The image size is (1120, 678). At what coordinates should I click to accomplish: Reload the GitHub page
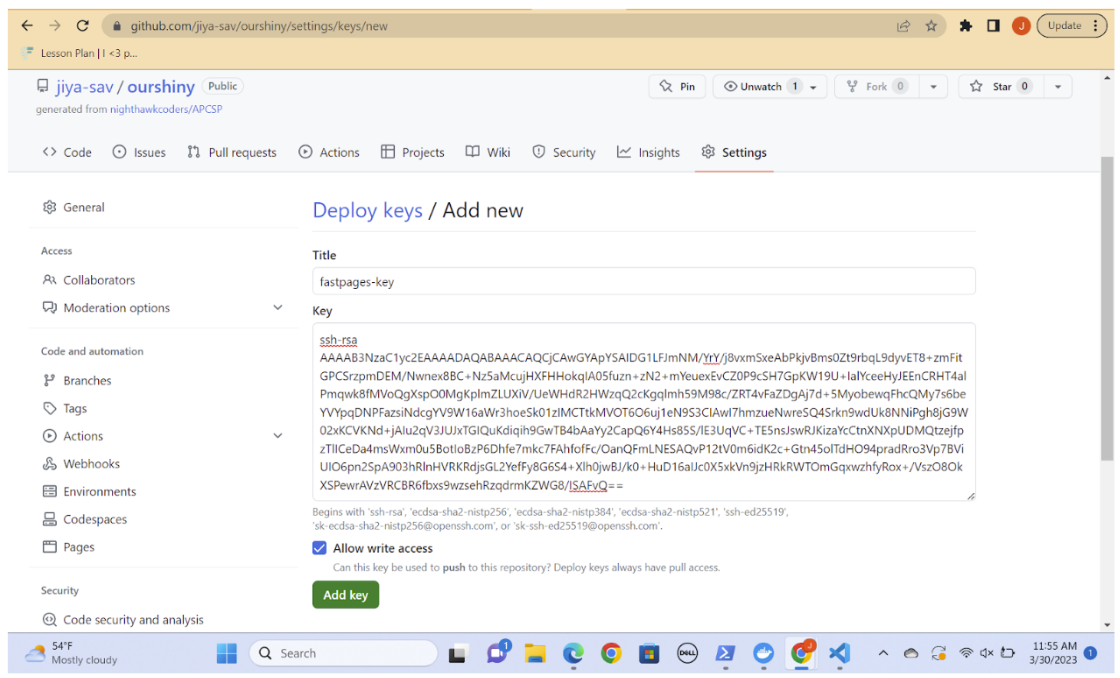[x=83, y=26]
